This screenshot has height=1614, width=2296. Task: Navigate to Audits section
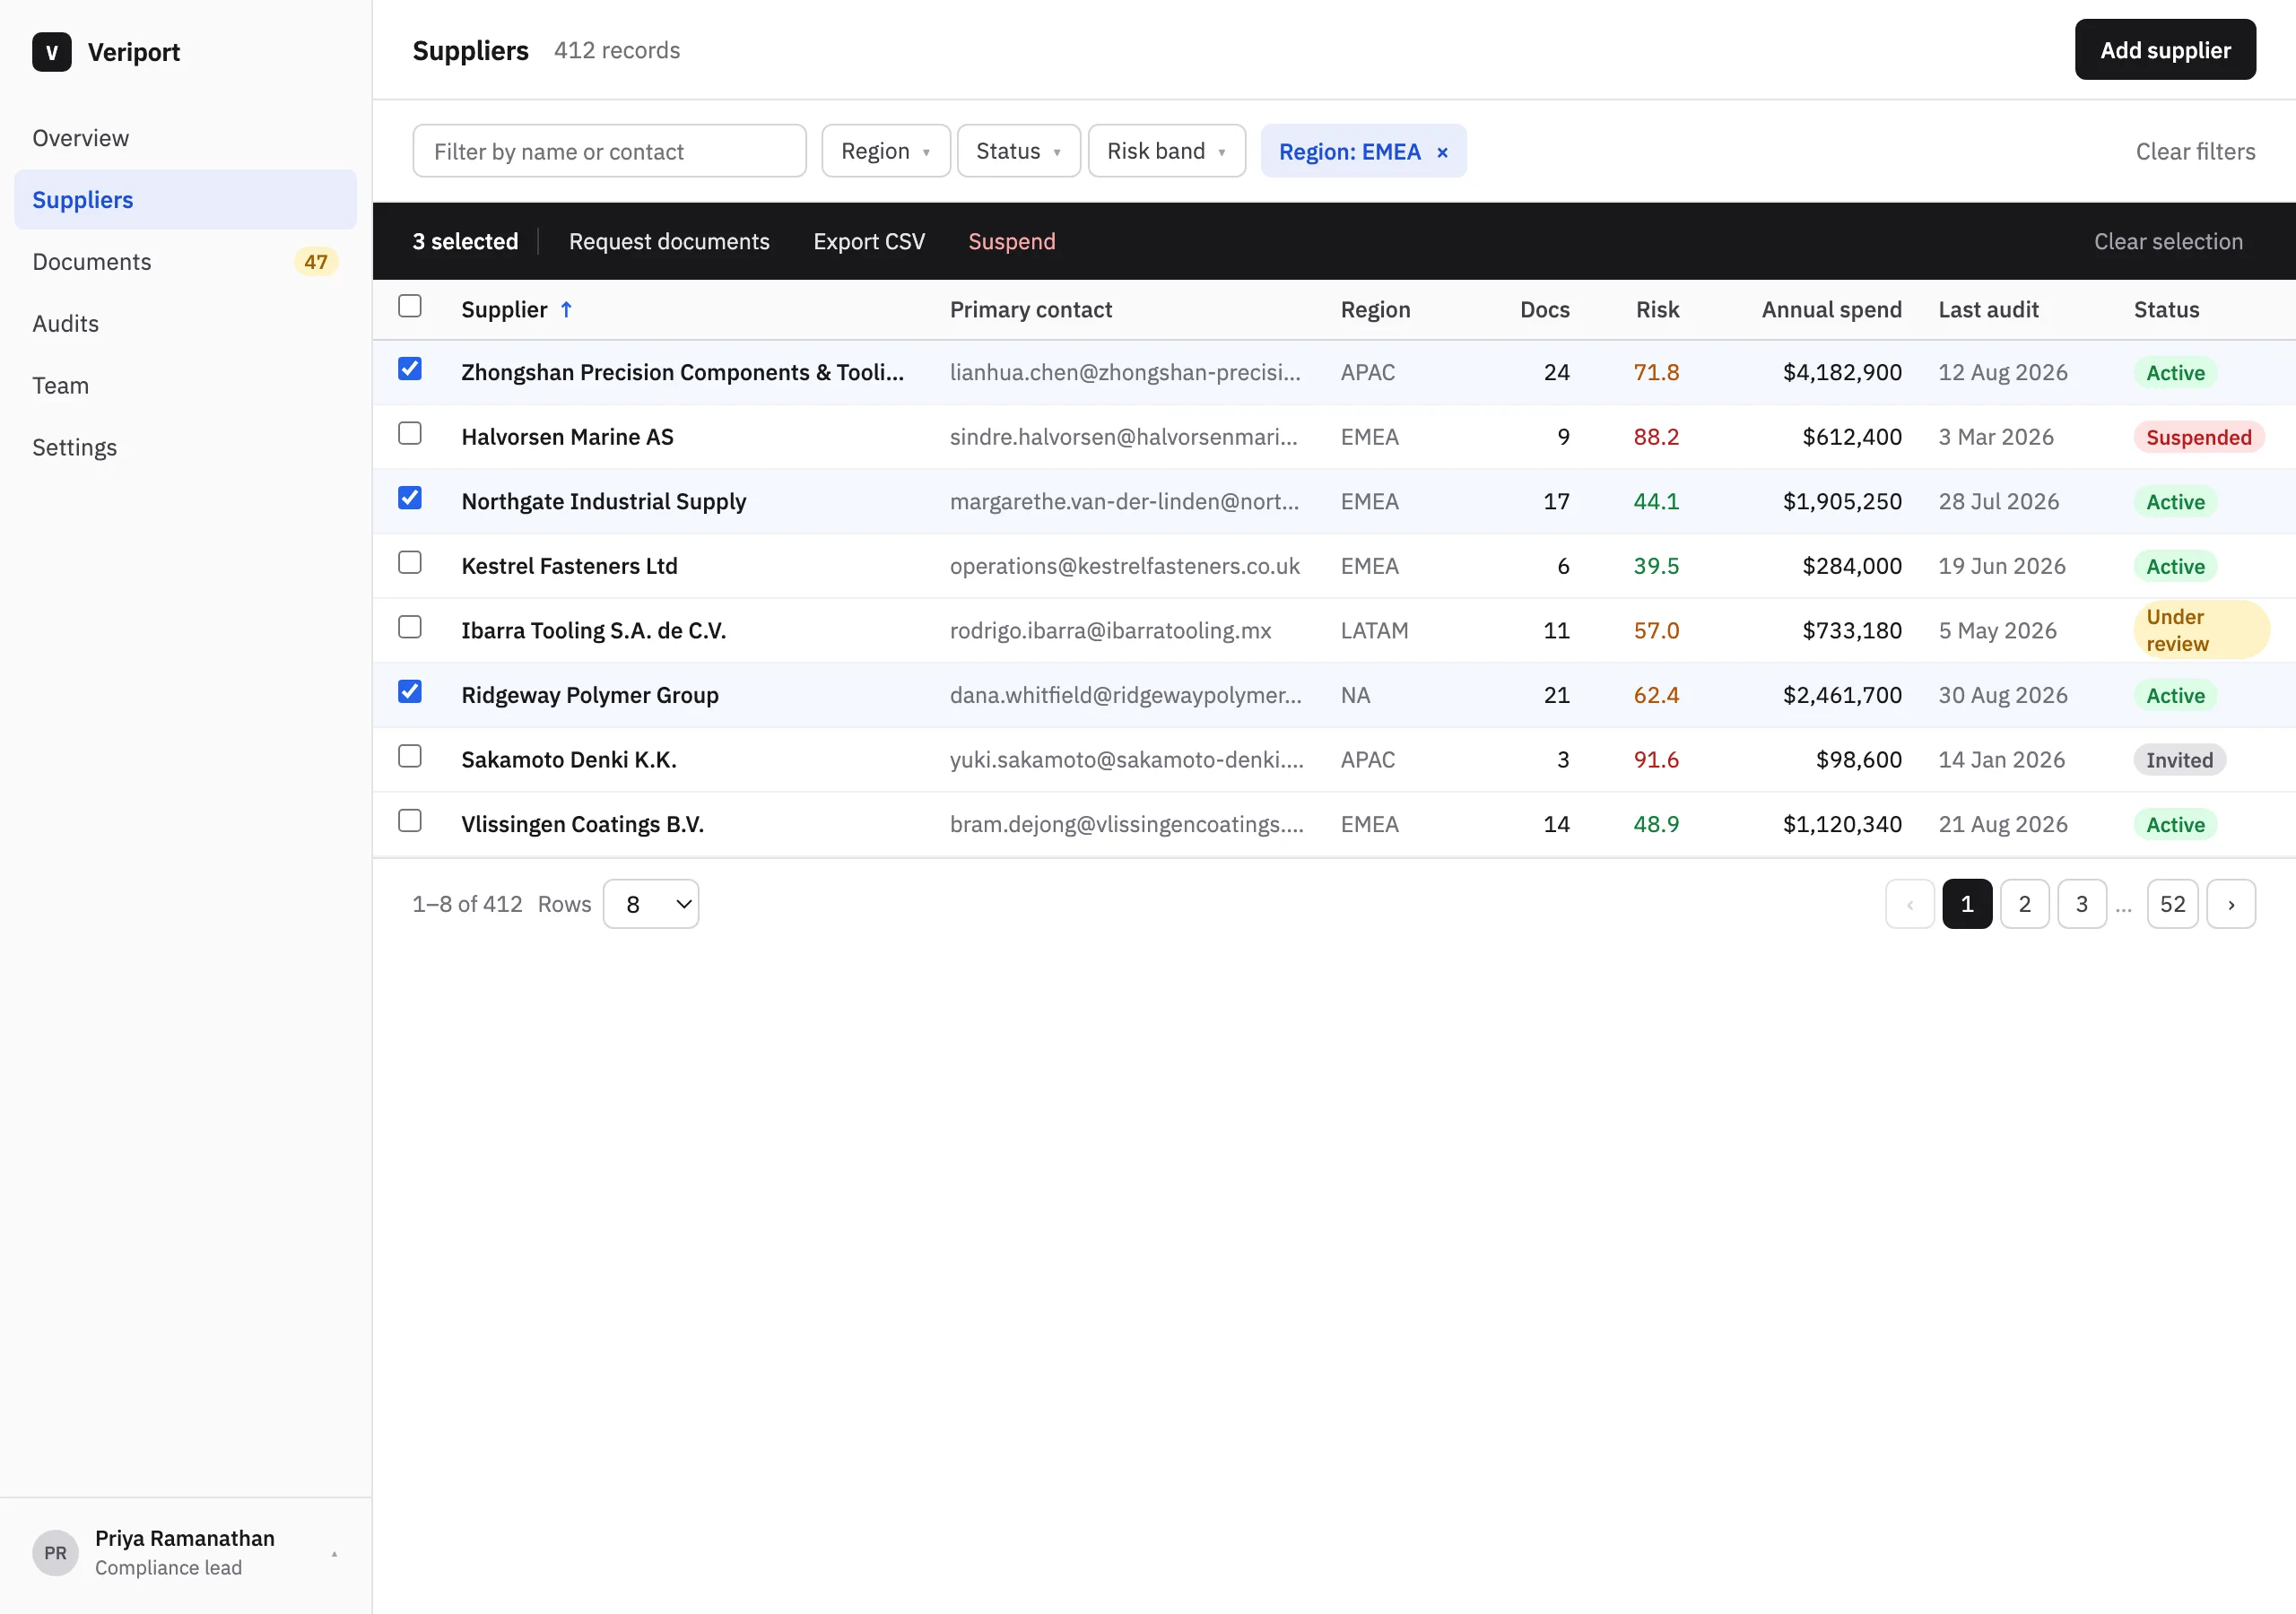pyautogui.click(x=185, y=324)
